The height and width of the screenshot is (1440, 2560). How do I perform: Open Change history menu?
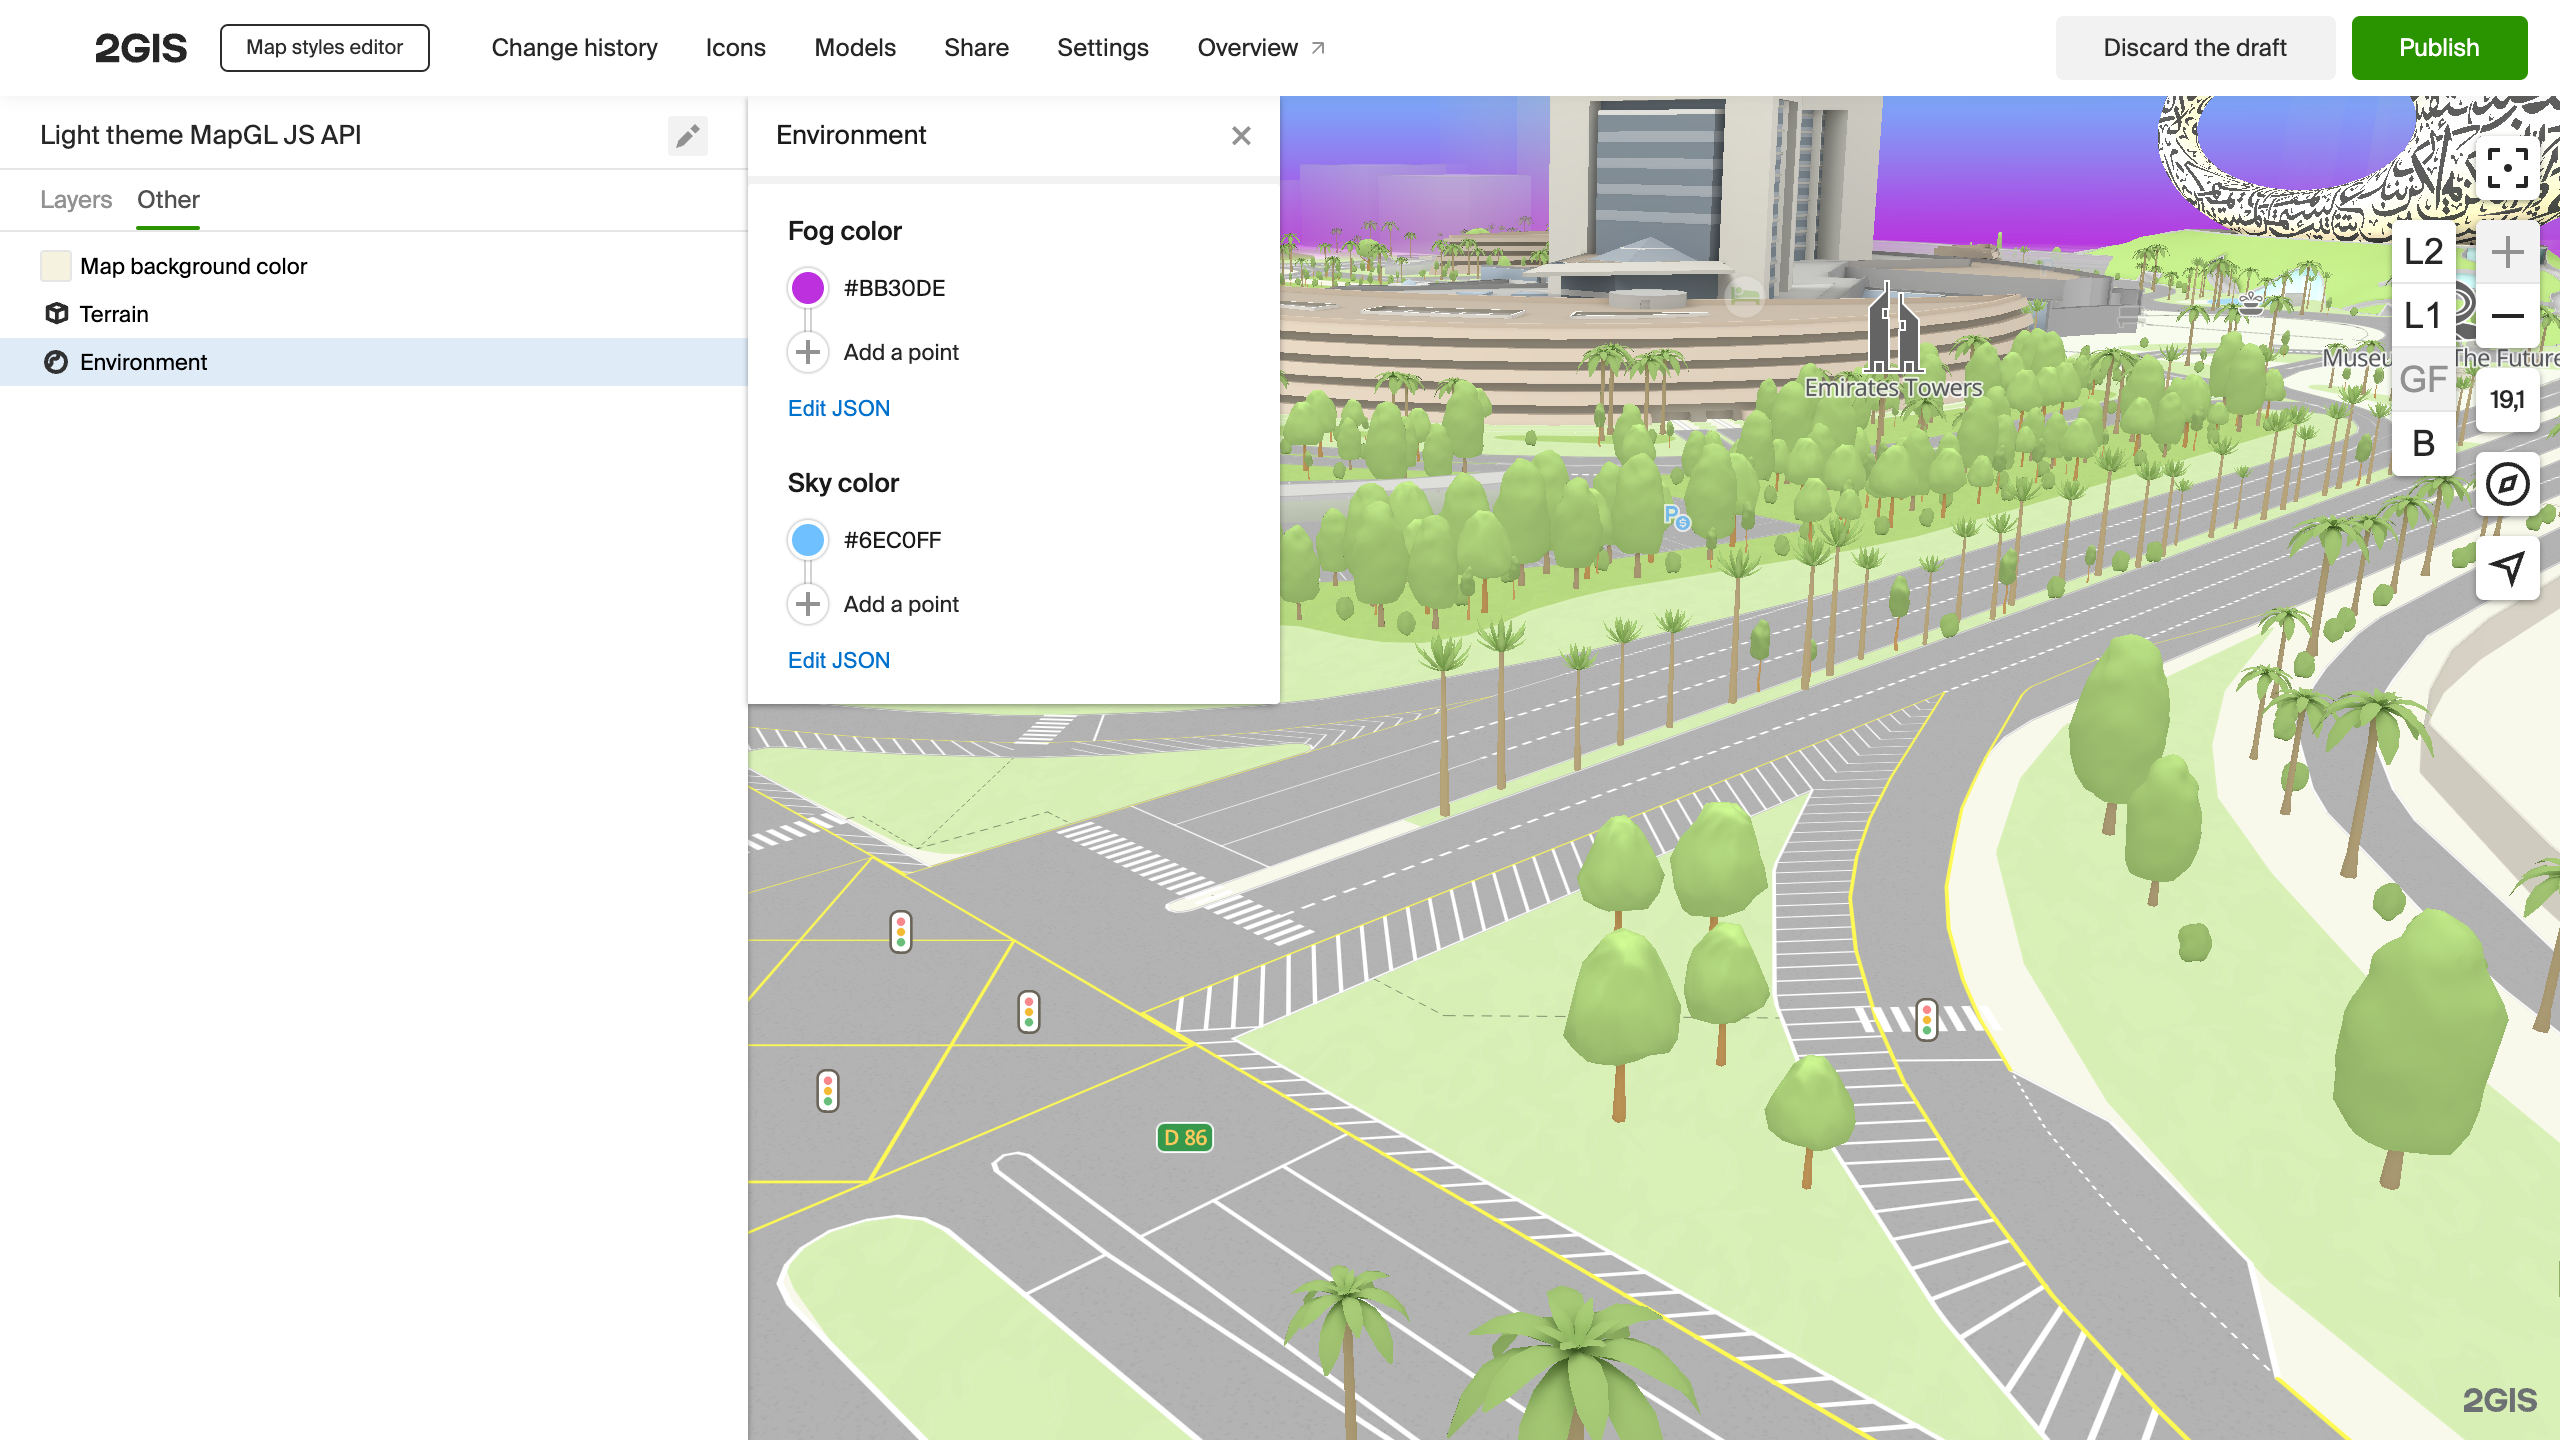point(574,48)
